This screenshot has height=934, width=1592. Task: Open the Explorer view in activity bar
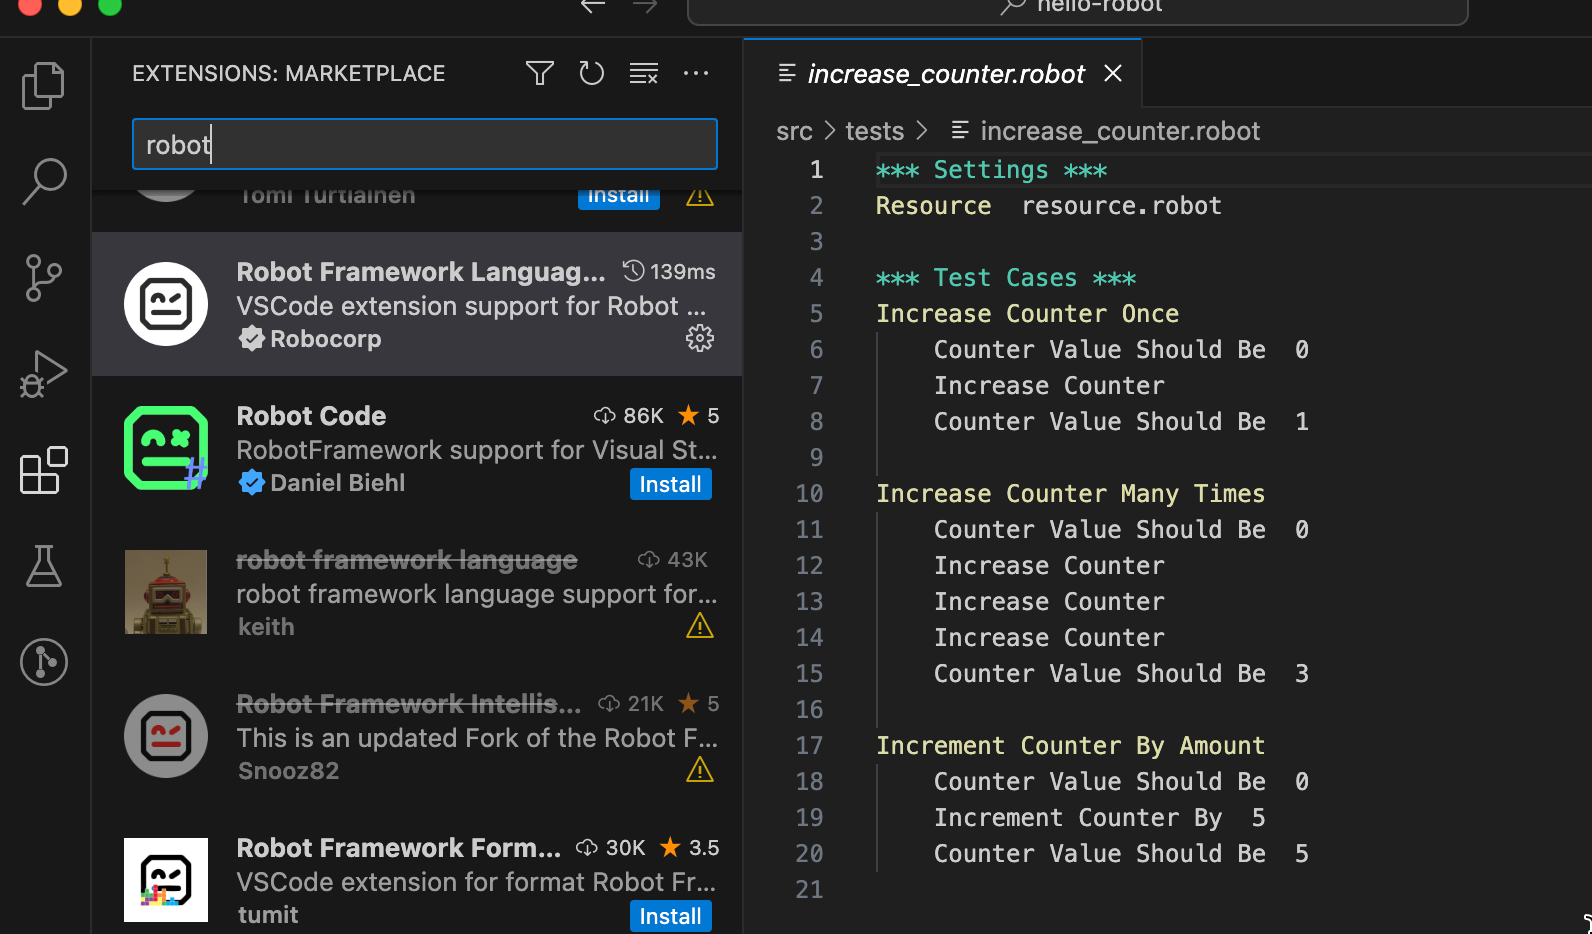pos(44,86)
